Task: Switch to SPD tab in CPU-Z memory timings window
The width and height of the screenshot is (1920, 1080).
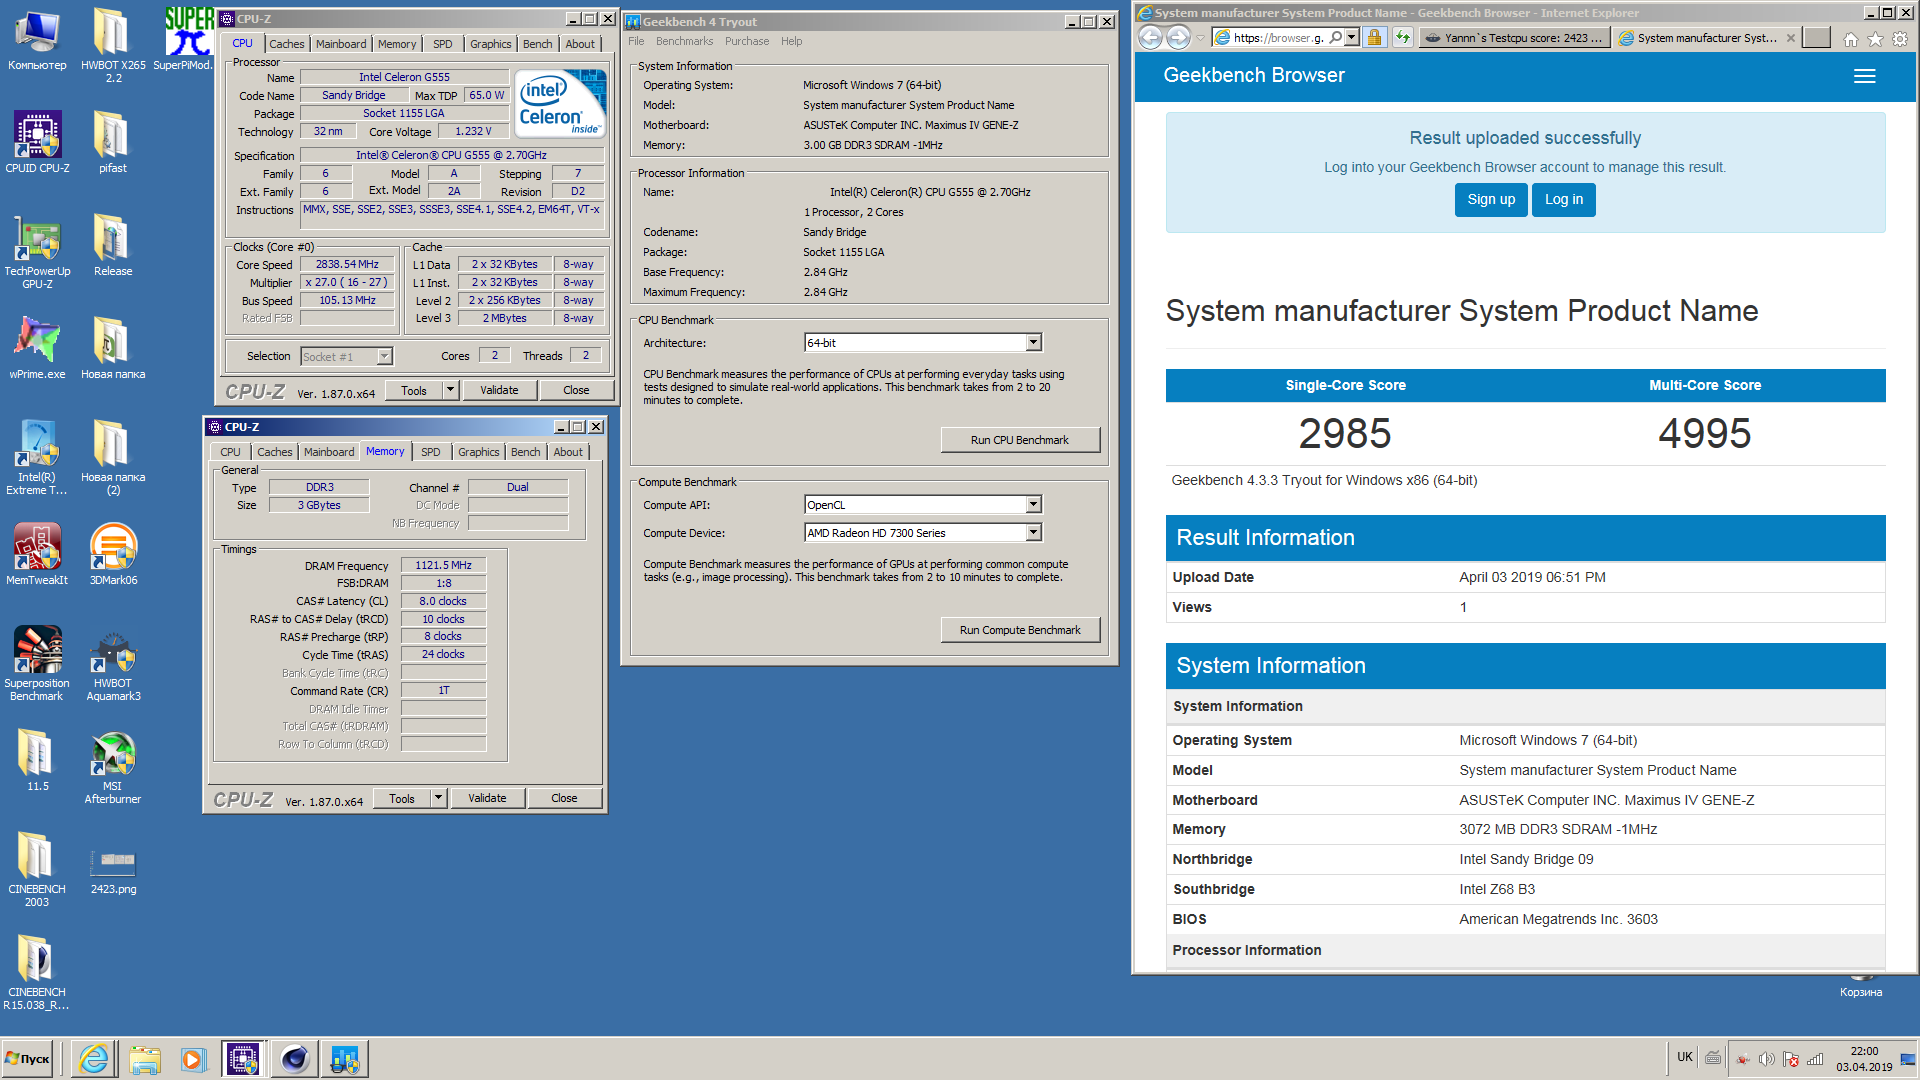Action: [x=431, y=452]
